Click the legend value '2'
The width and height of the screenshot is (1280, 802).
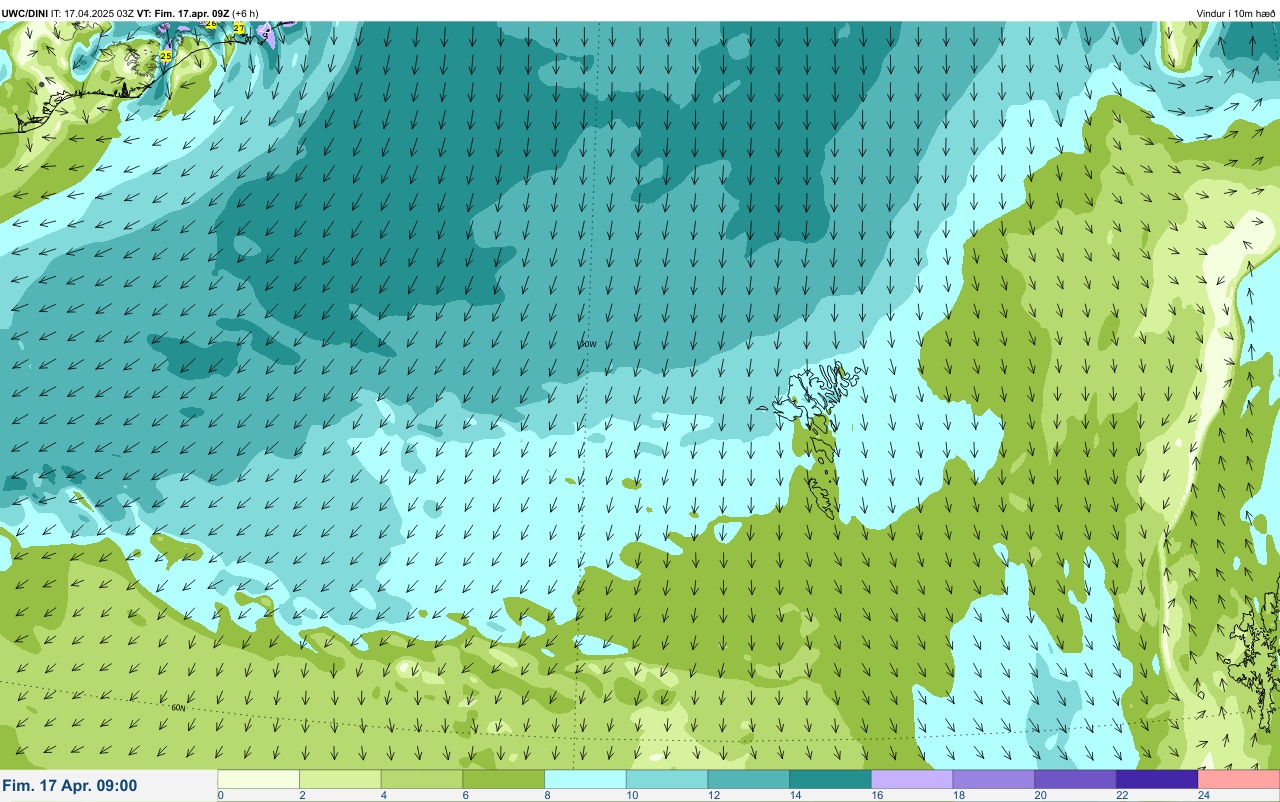[x=301, y=795]
